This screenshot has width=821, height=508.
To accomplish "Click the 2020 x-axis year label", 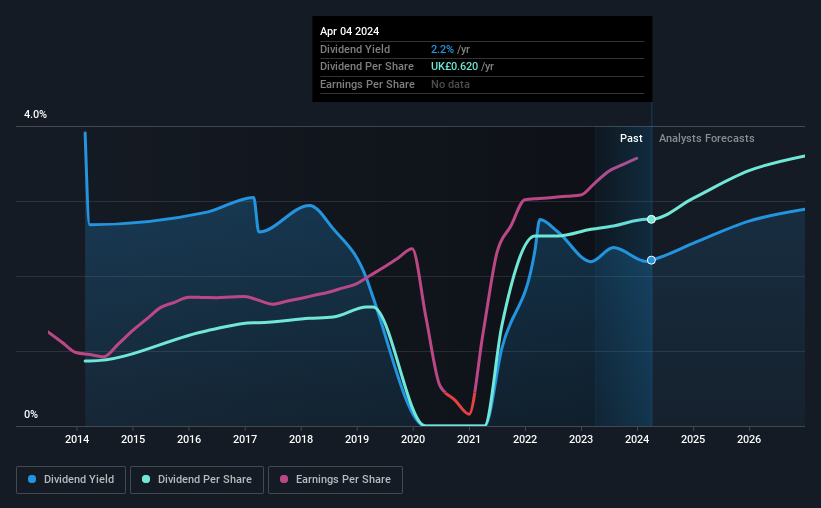I will [x=413, y=439].
